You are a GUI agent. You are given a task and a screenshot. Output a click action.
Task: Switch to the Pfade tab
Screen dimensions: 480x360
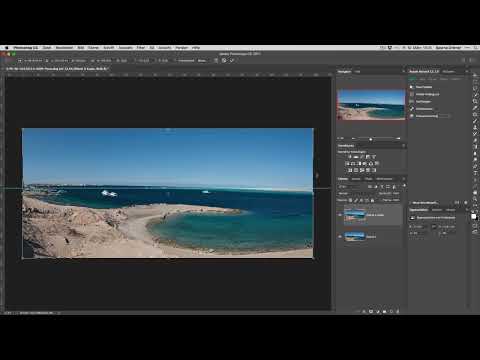click(x=368, y=179)
